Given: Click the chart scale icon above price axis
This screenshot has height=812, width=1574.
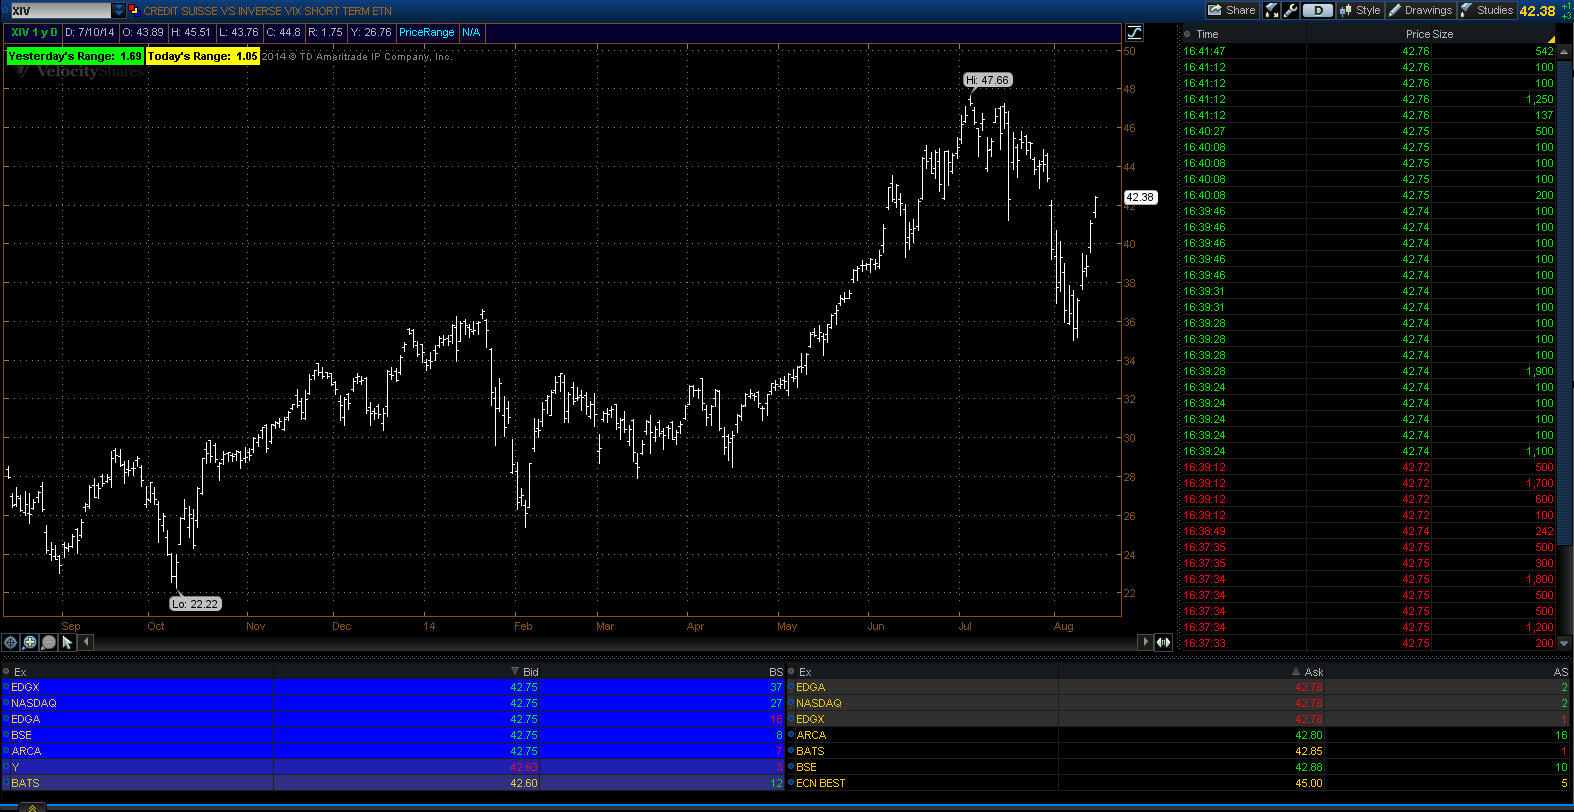Looking at the screenshot, I should (x=1135, y=33).
